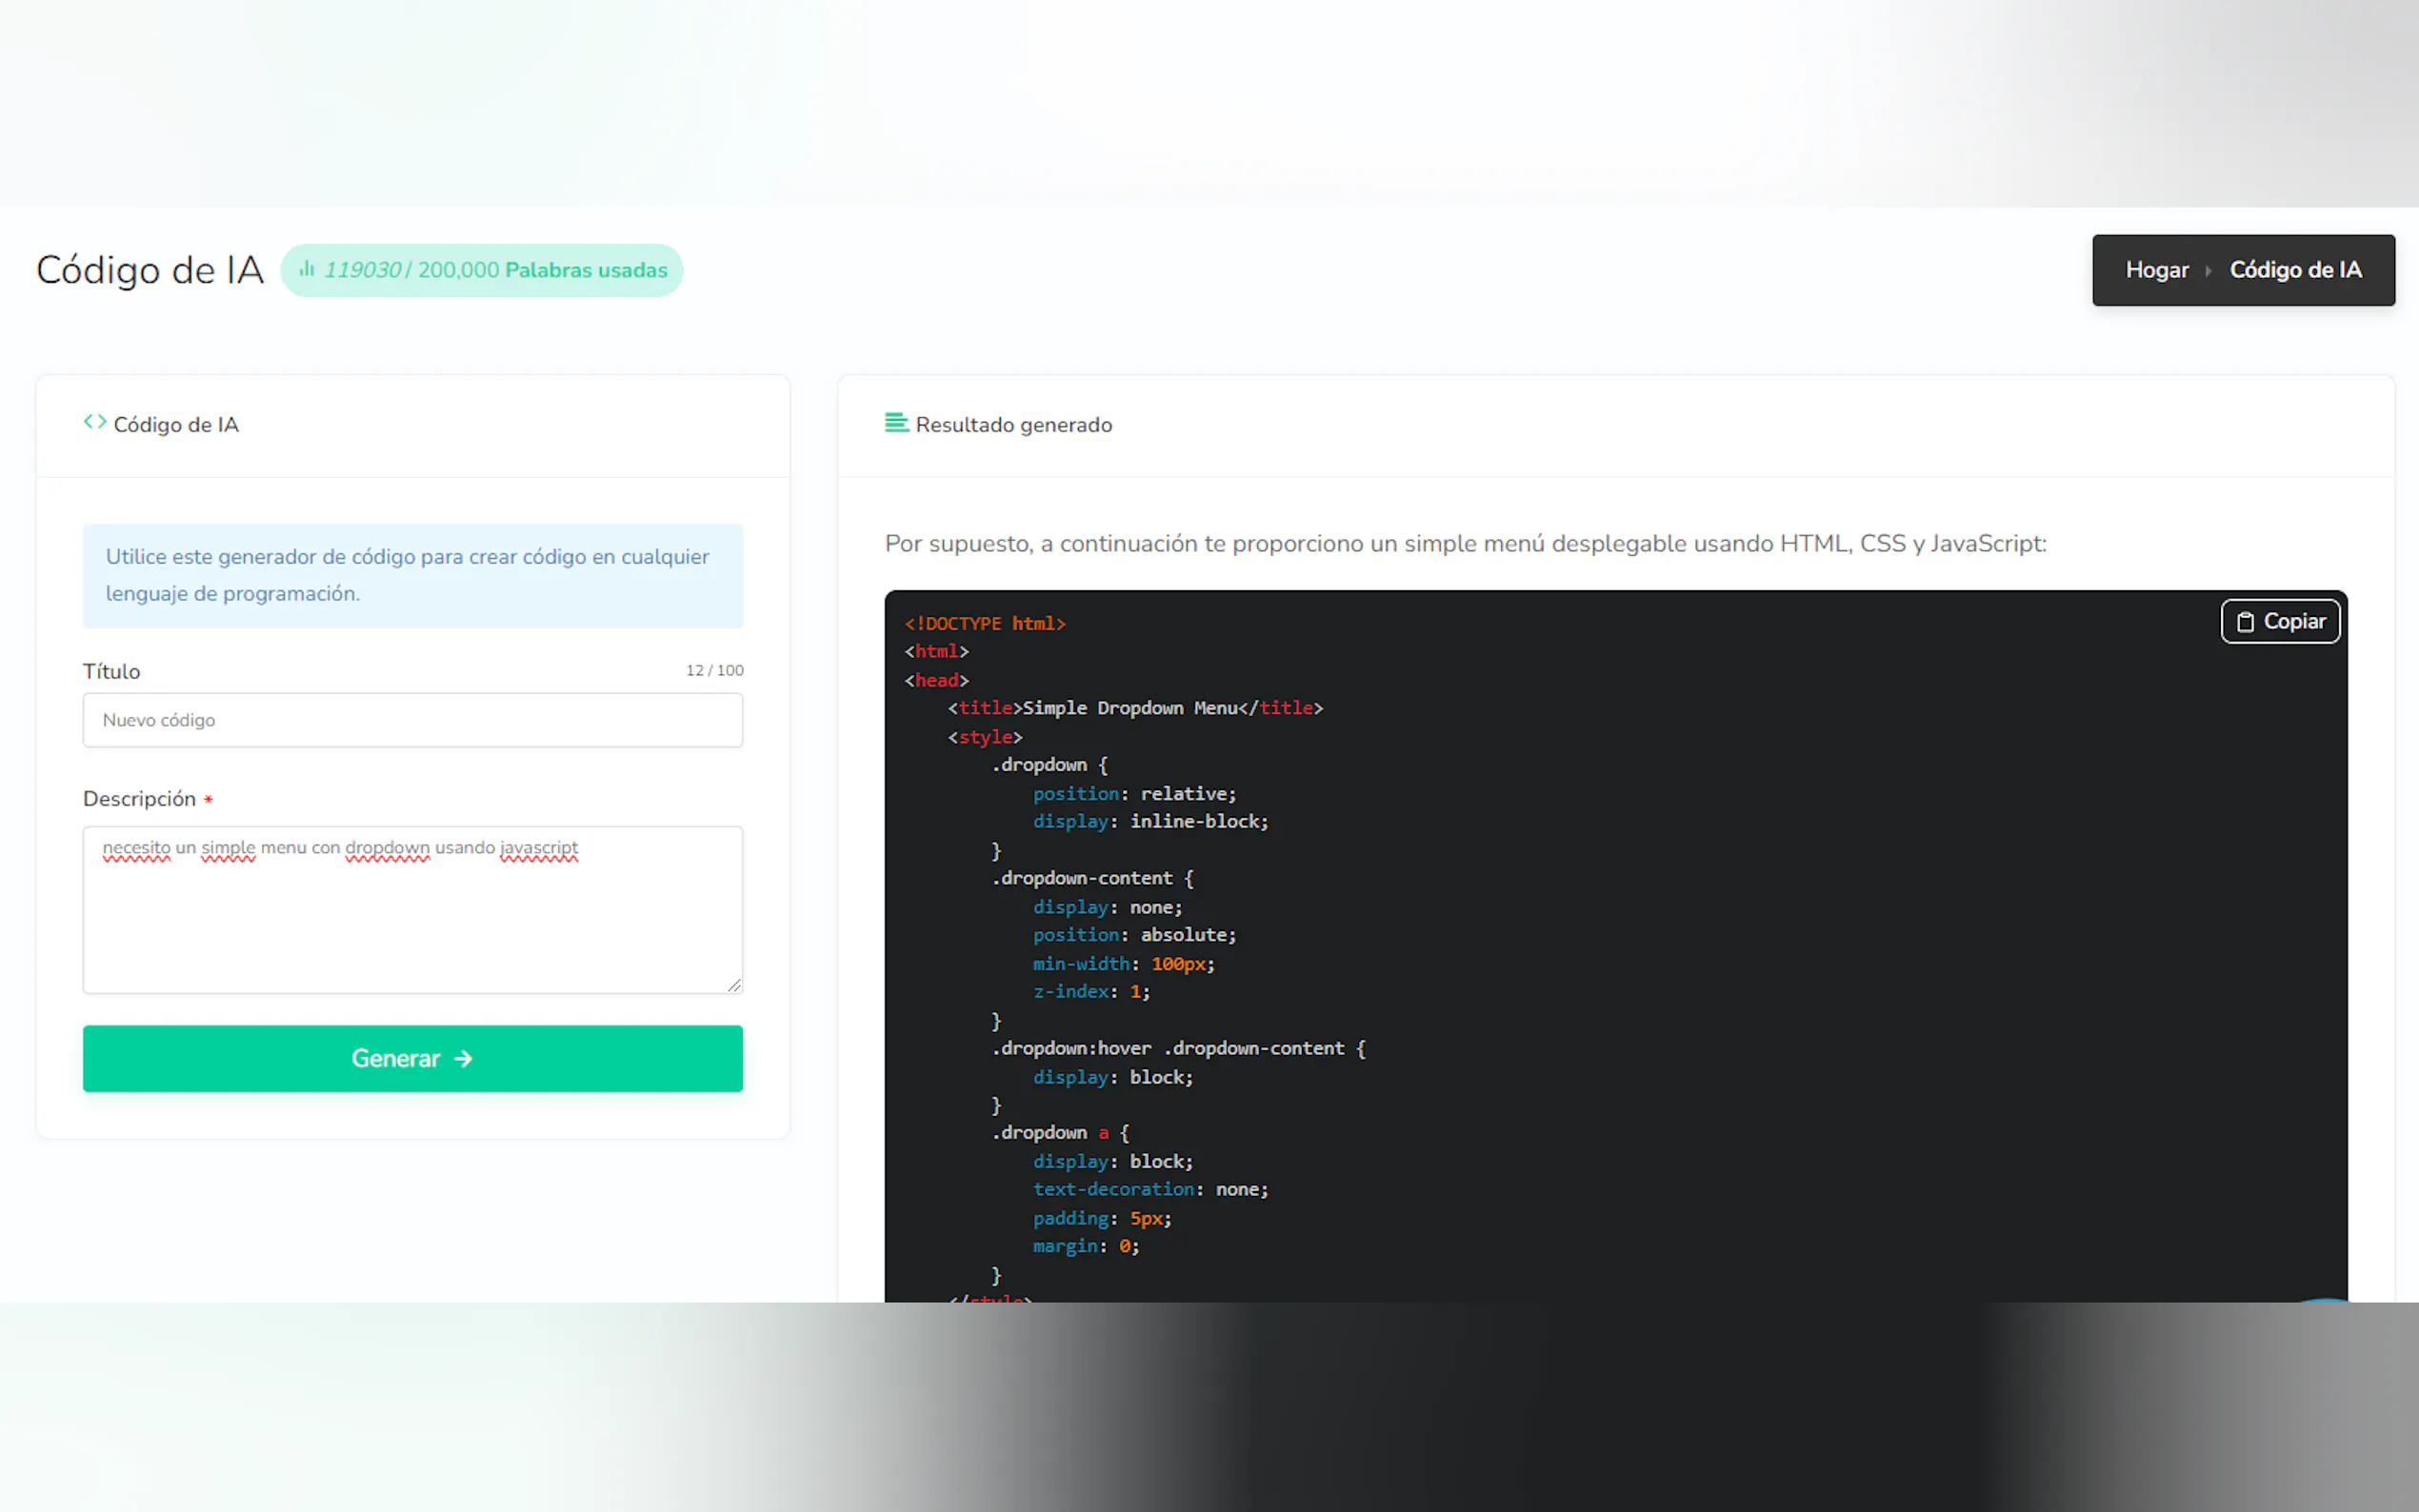Click the clipboard icon in Copiar button

pyautogui.click(x=2245, y=622)
